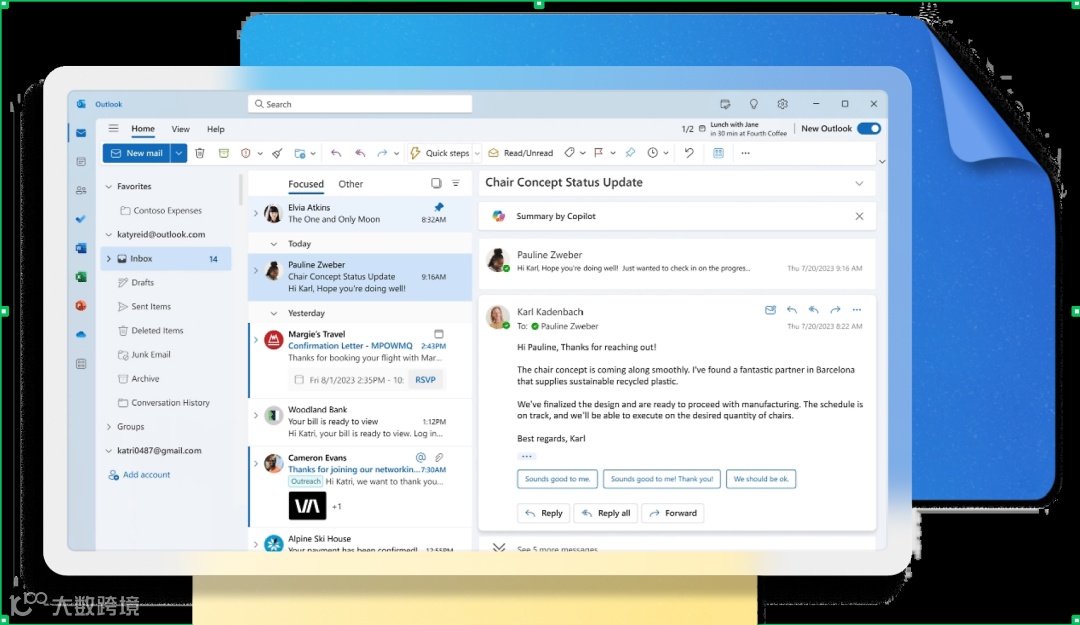Launch Excel from the left app rail
This screenshot has width=1080, height=625.
[x=81, y=277]
